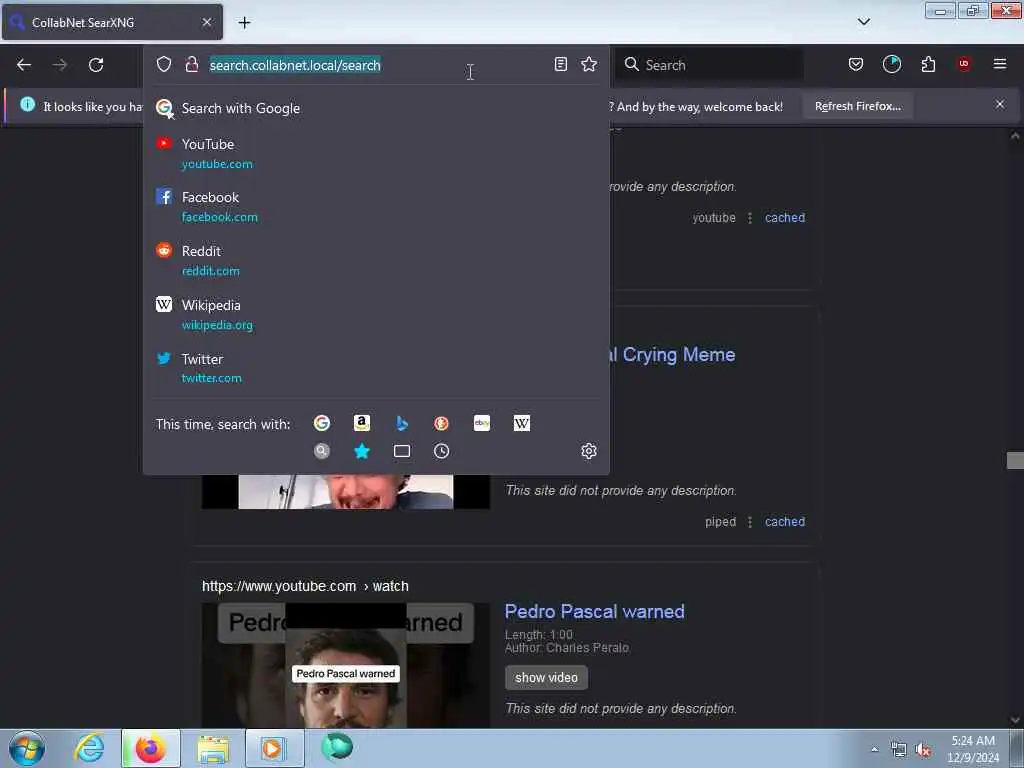Search open tabs with the tab icon
This screenshot has height=768, width=1024.
pos(402,451)
